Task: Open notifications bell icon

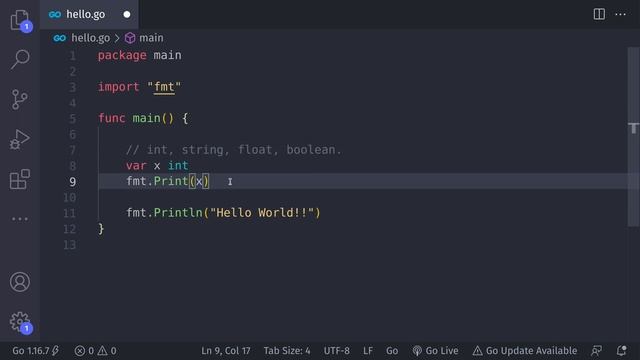Action: (622, 351)
